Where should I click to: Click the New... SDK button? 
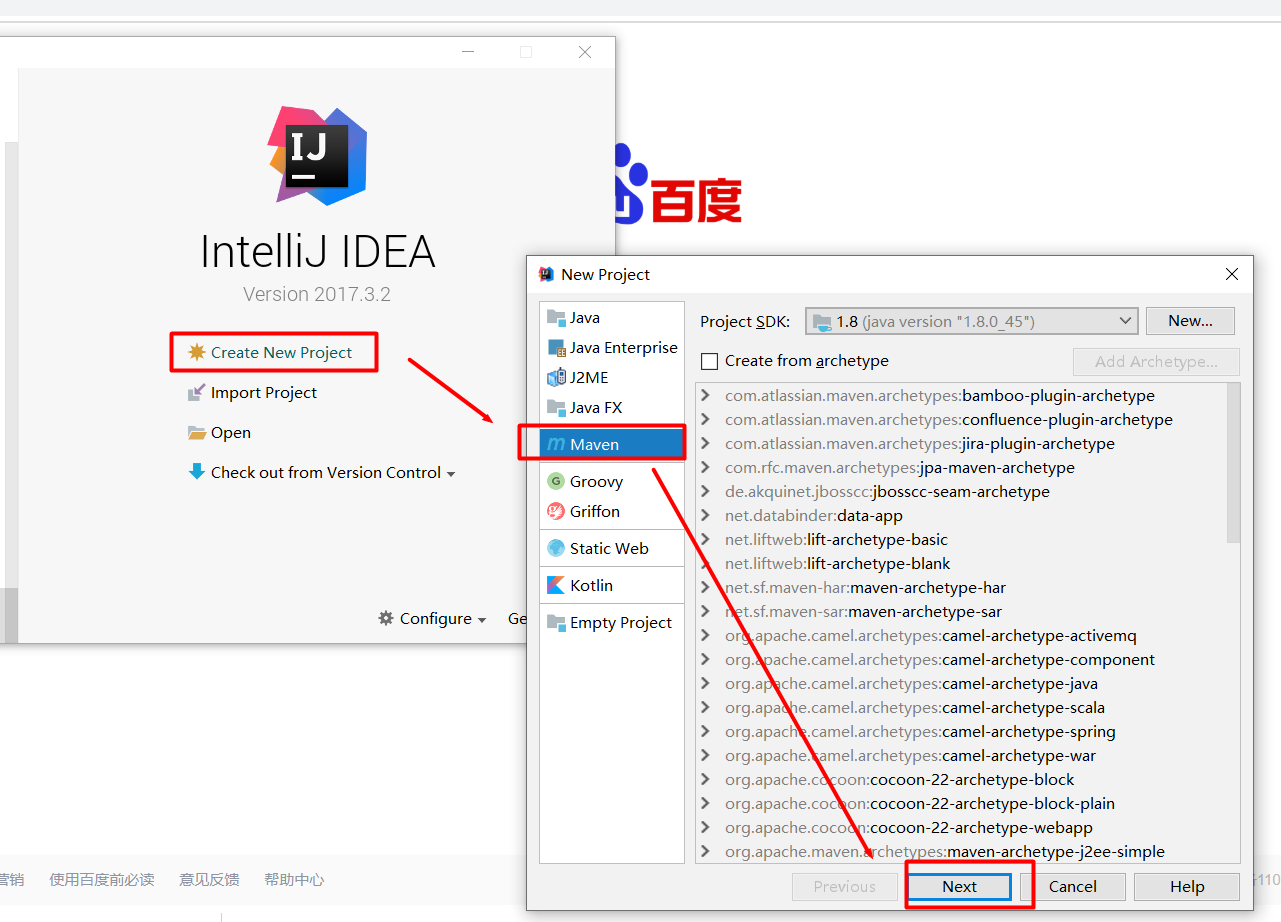(x=1190, y=321)
